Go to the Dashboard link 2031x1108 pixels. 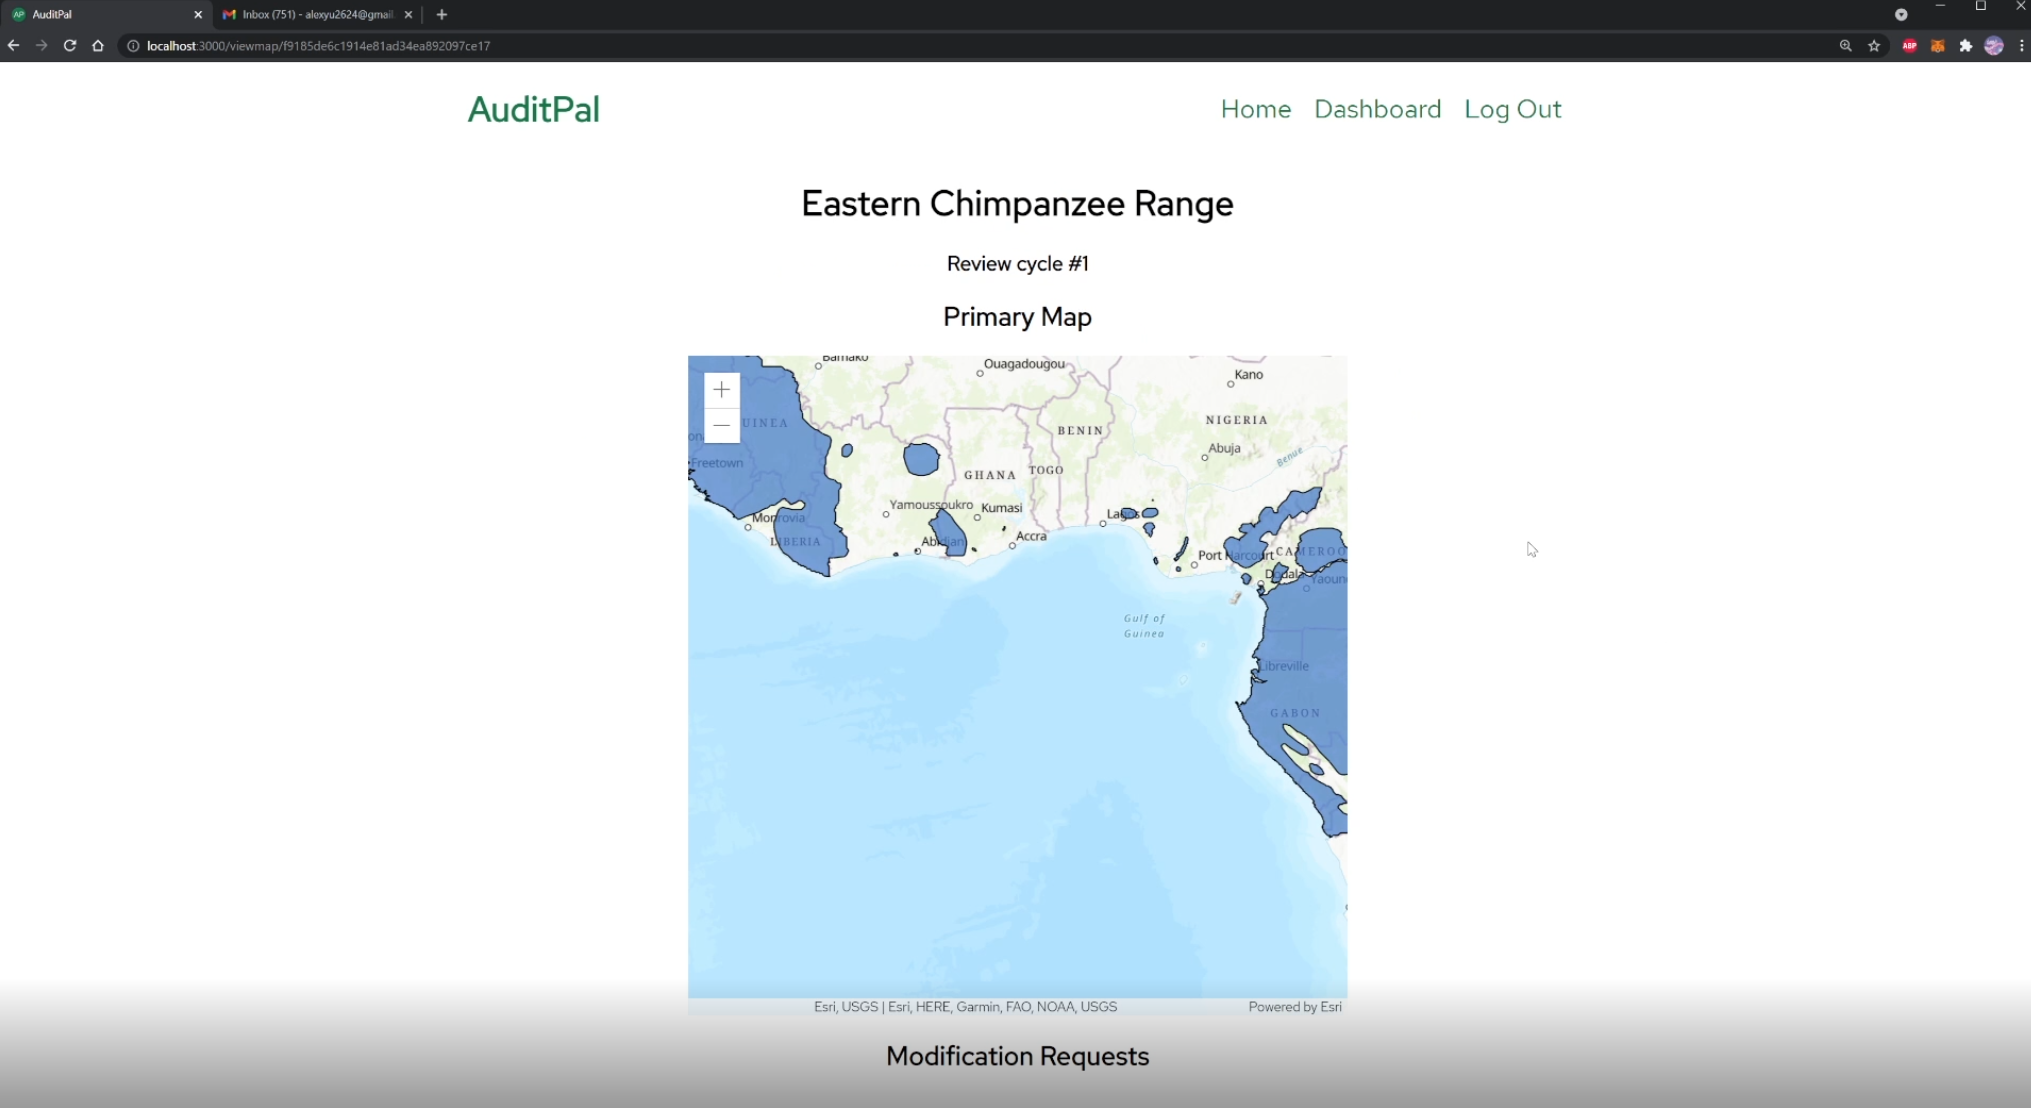1377,109
